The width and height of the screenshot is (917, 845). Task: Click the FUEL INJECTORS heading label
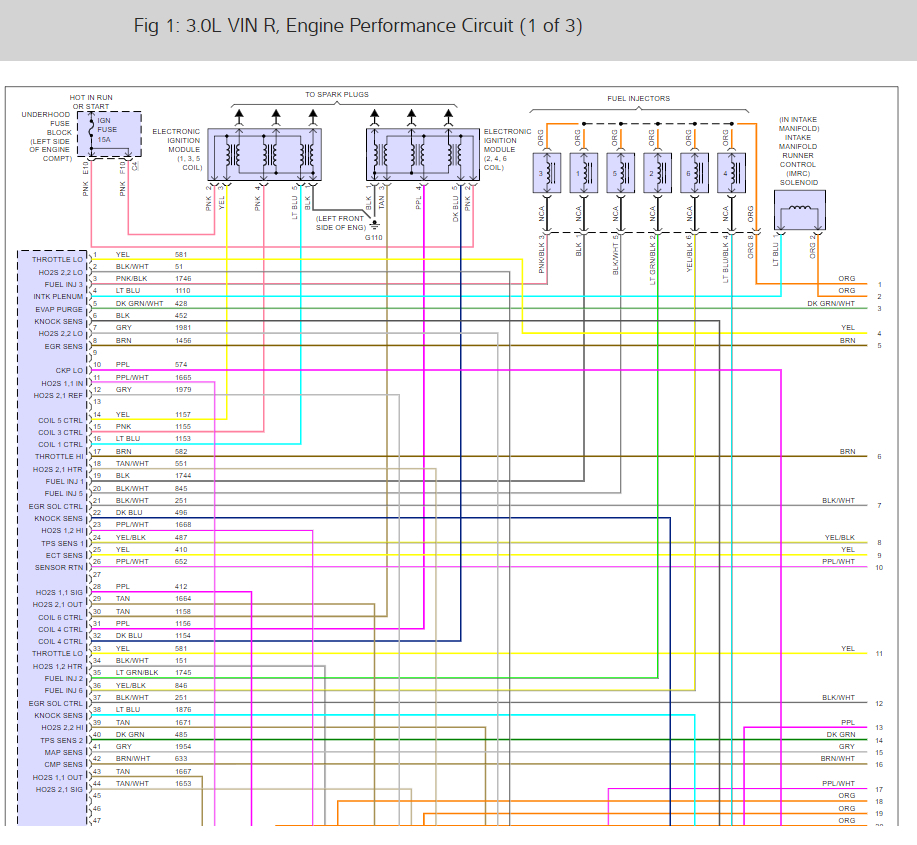[639, 98]
